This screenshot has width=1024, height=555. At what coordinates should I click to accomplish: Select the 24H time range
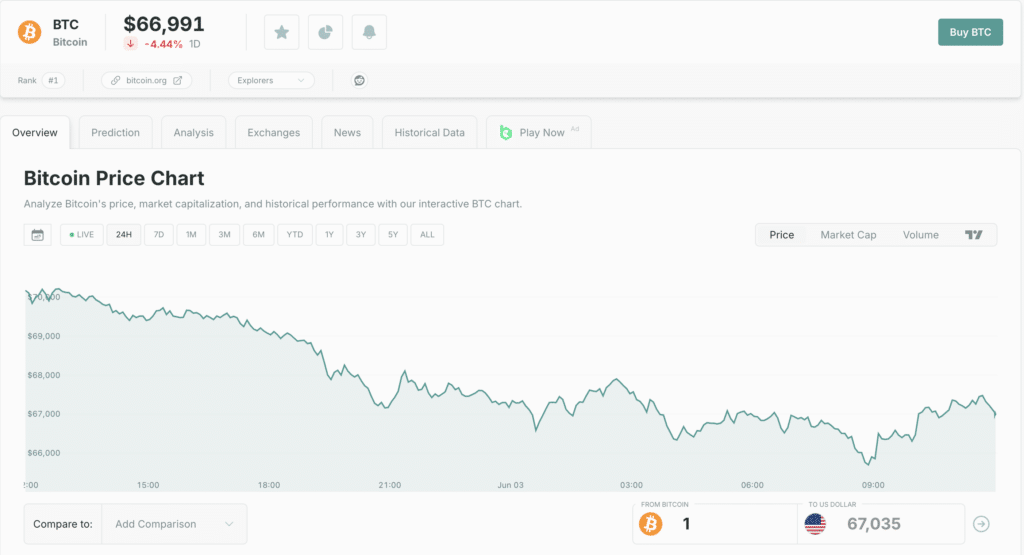(124, 235)
